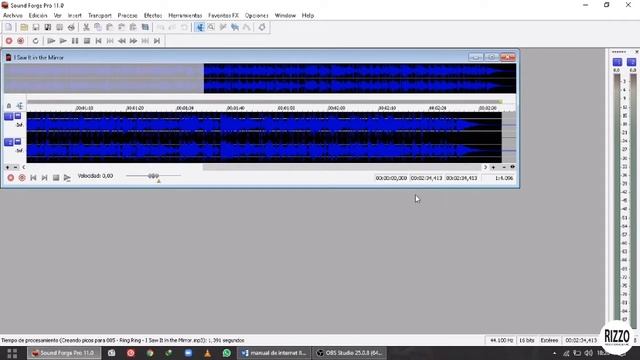Click the overview waveform bar at top

click(x=260, y=78)
